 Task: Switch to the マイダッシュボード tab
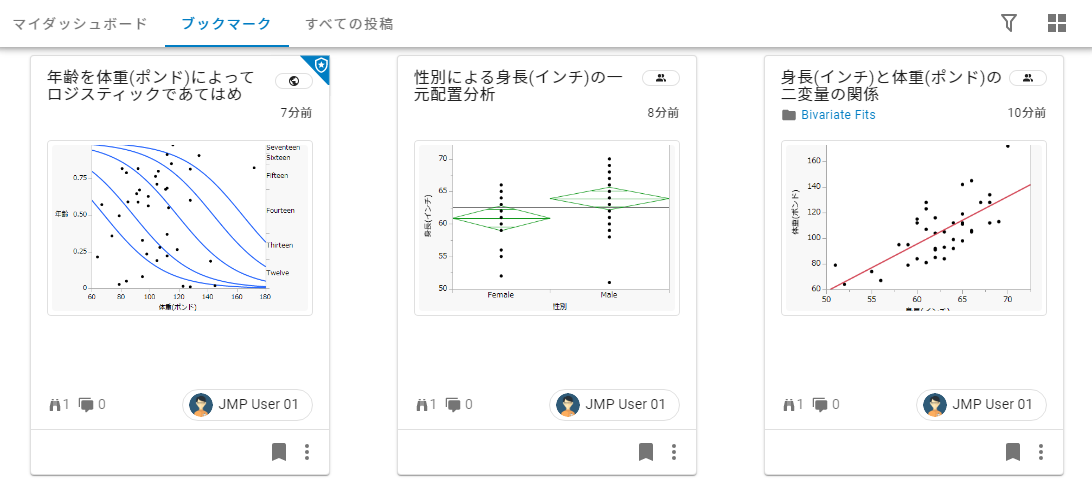(x=80, y=24)
